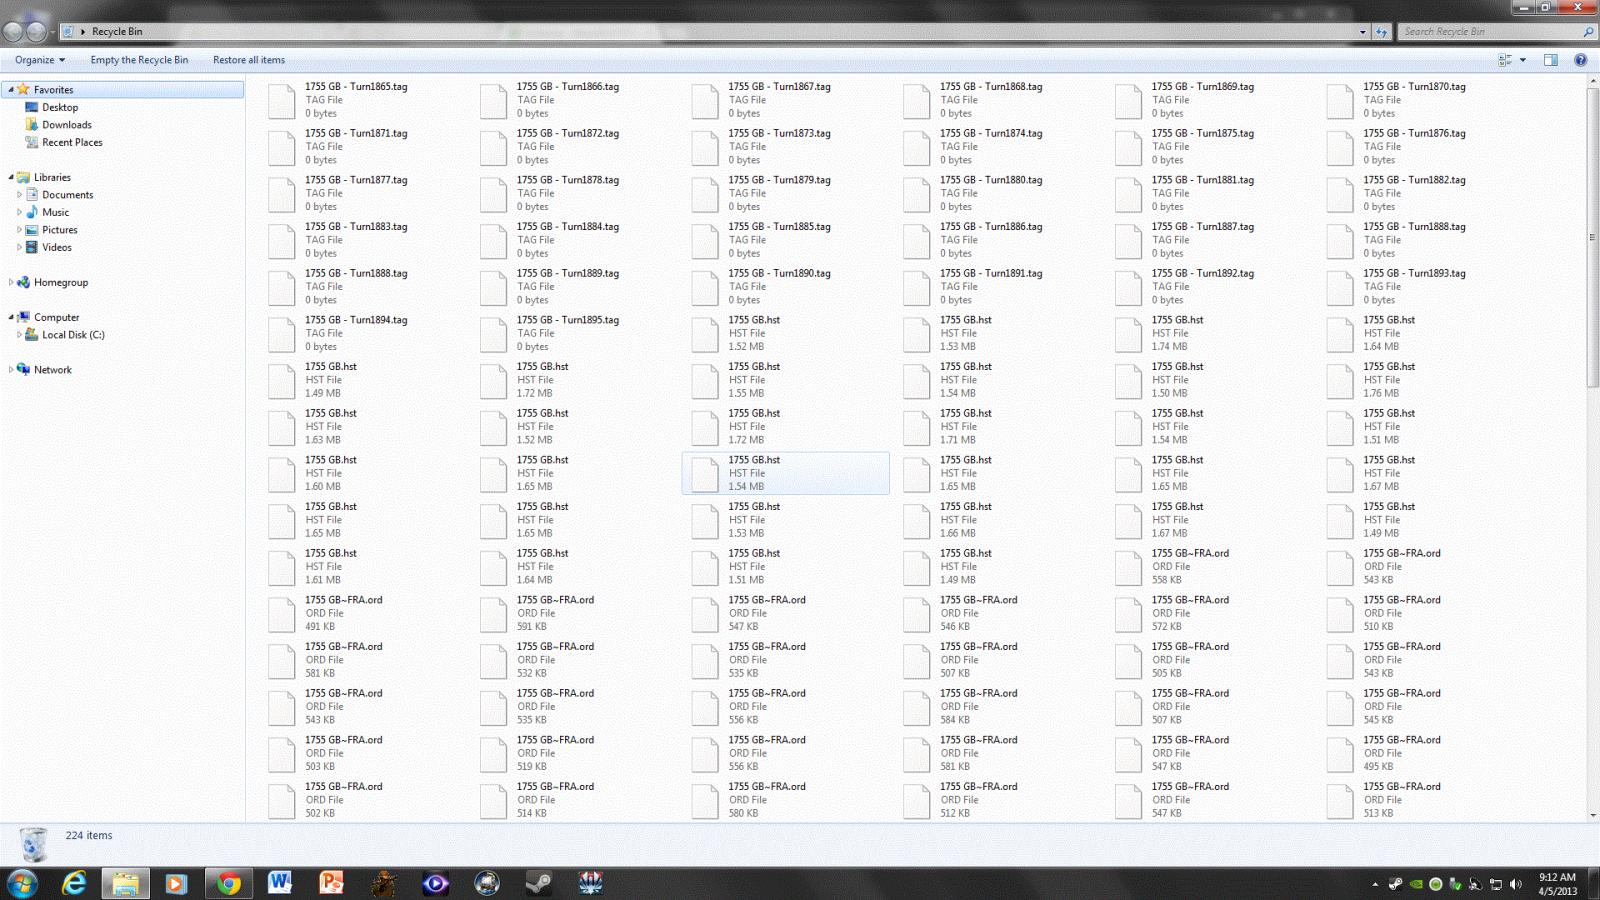The image size is (1600, 900).
Task: Open the address bar history dropdown
Action: tap(1362, 32)
